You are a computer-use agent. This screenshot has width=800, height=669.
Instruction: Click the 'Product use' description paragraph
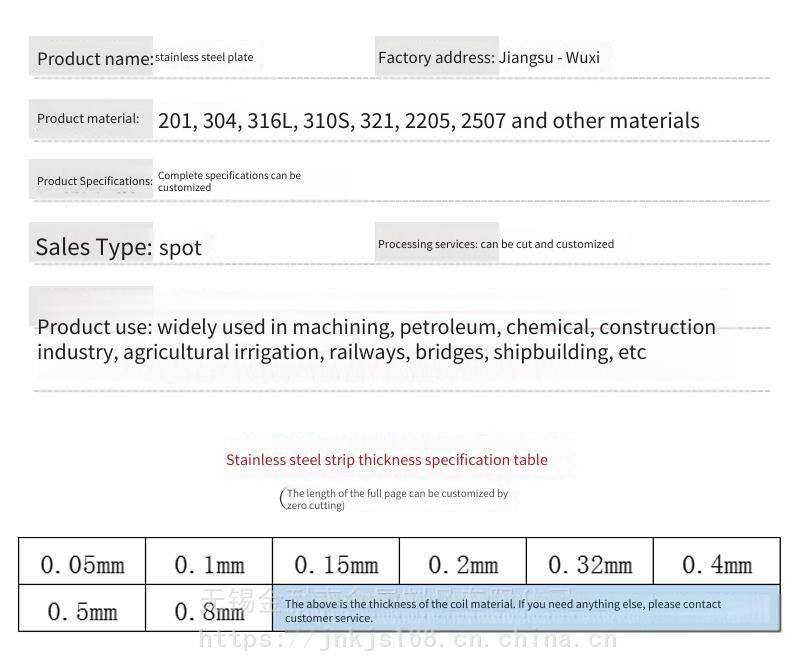(376, 340)
